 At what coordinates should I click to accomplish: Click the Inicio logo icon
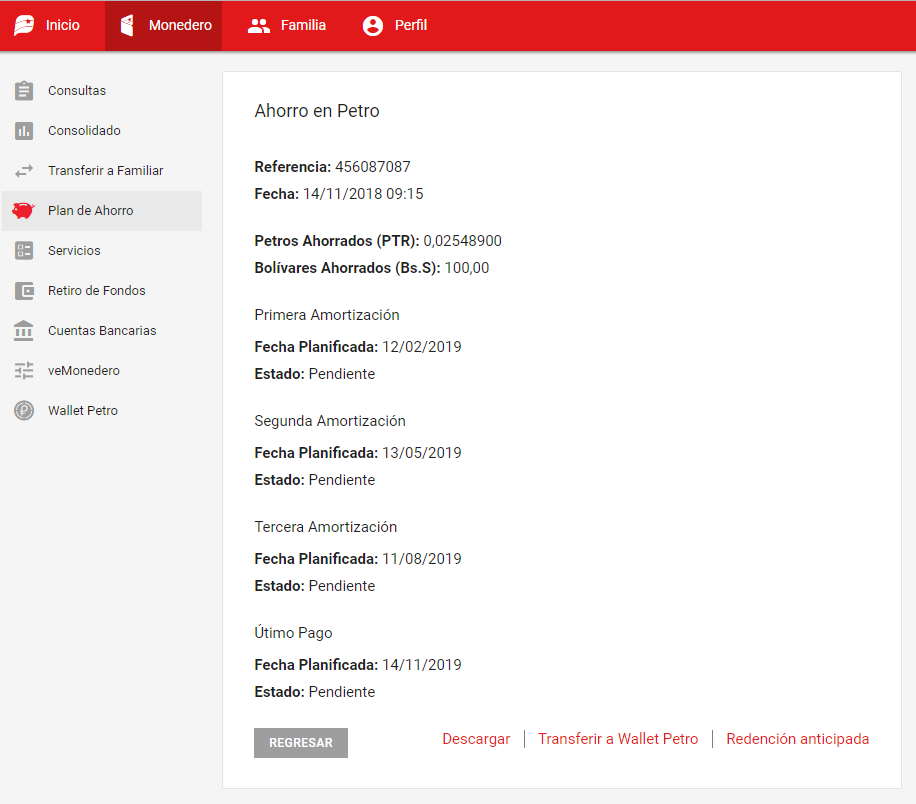point(24,26)
